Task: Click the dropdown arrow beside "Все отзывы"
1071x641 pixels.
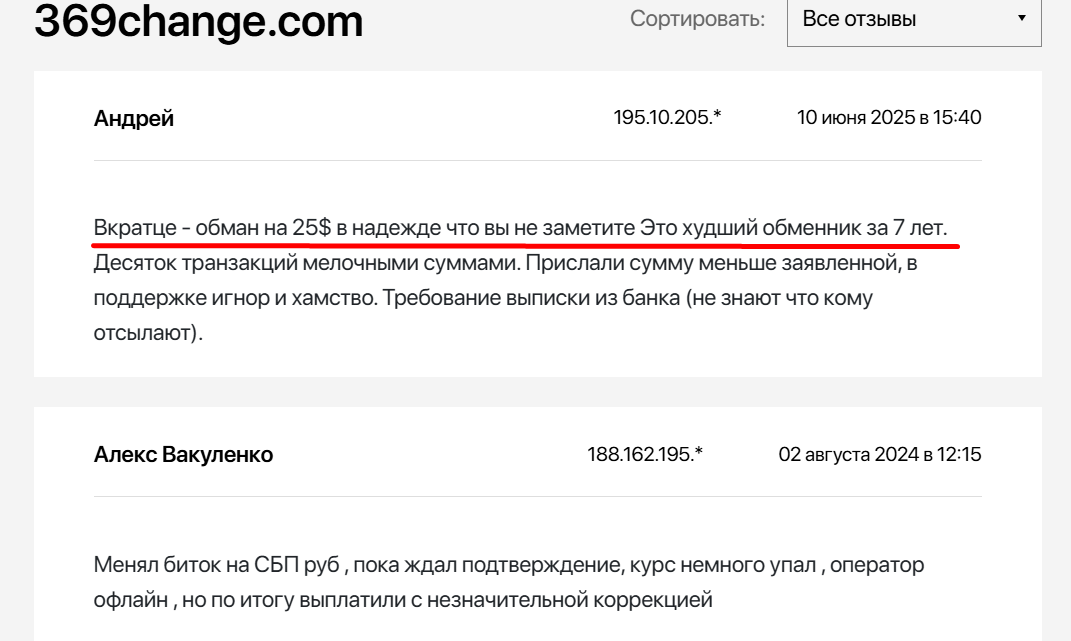Action: click(1021, 19)
